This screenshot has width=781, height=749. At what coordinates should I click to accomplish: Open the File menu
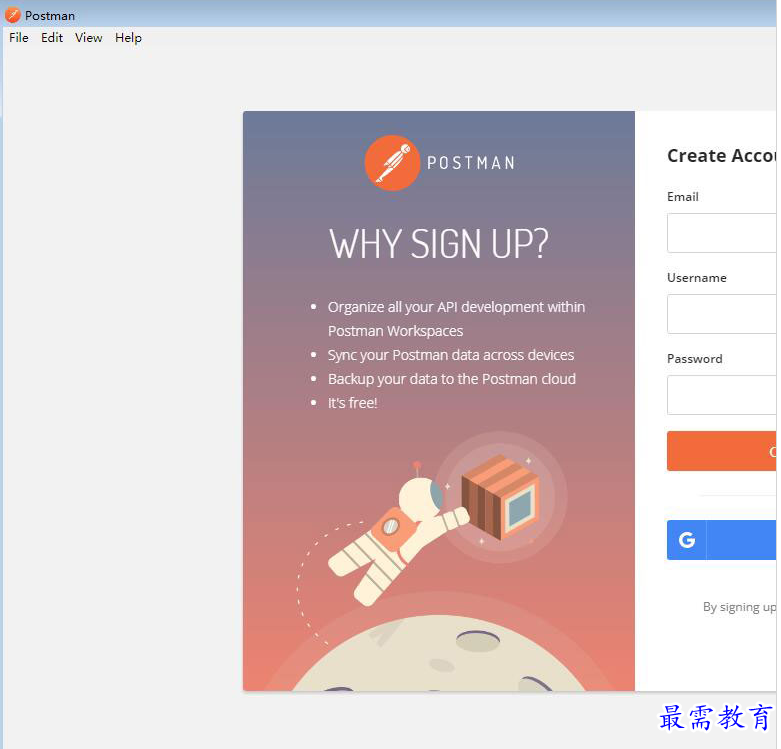[18, 38]
